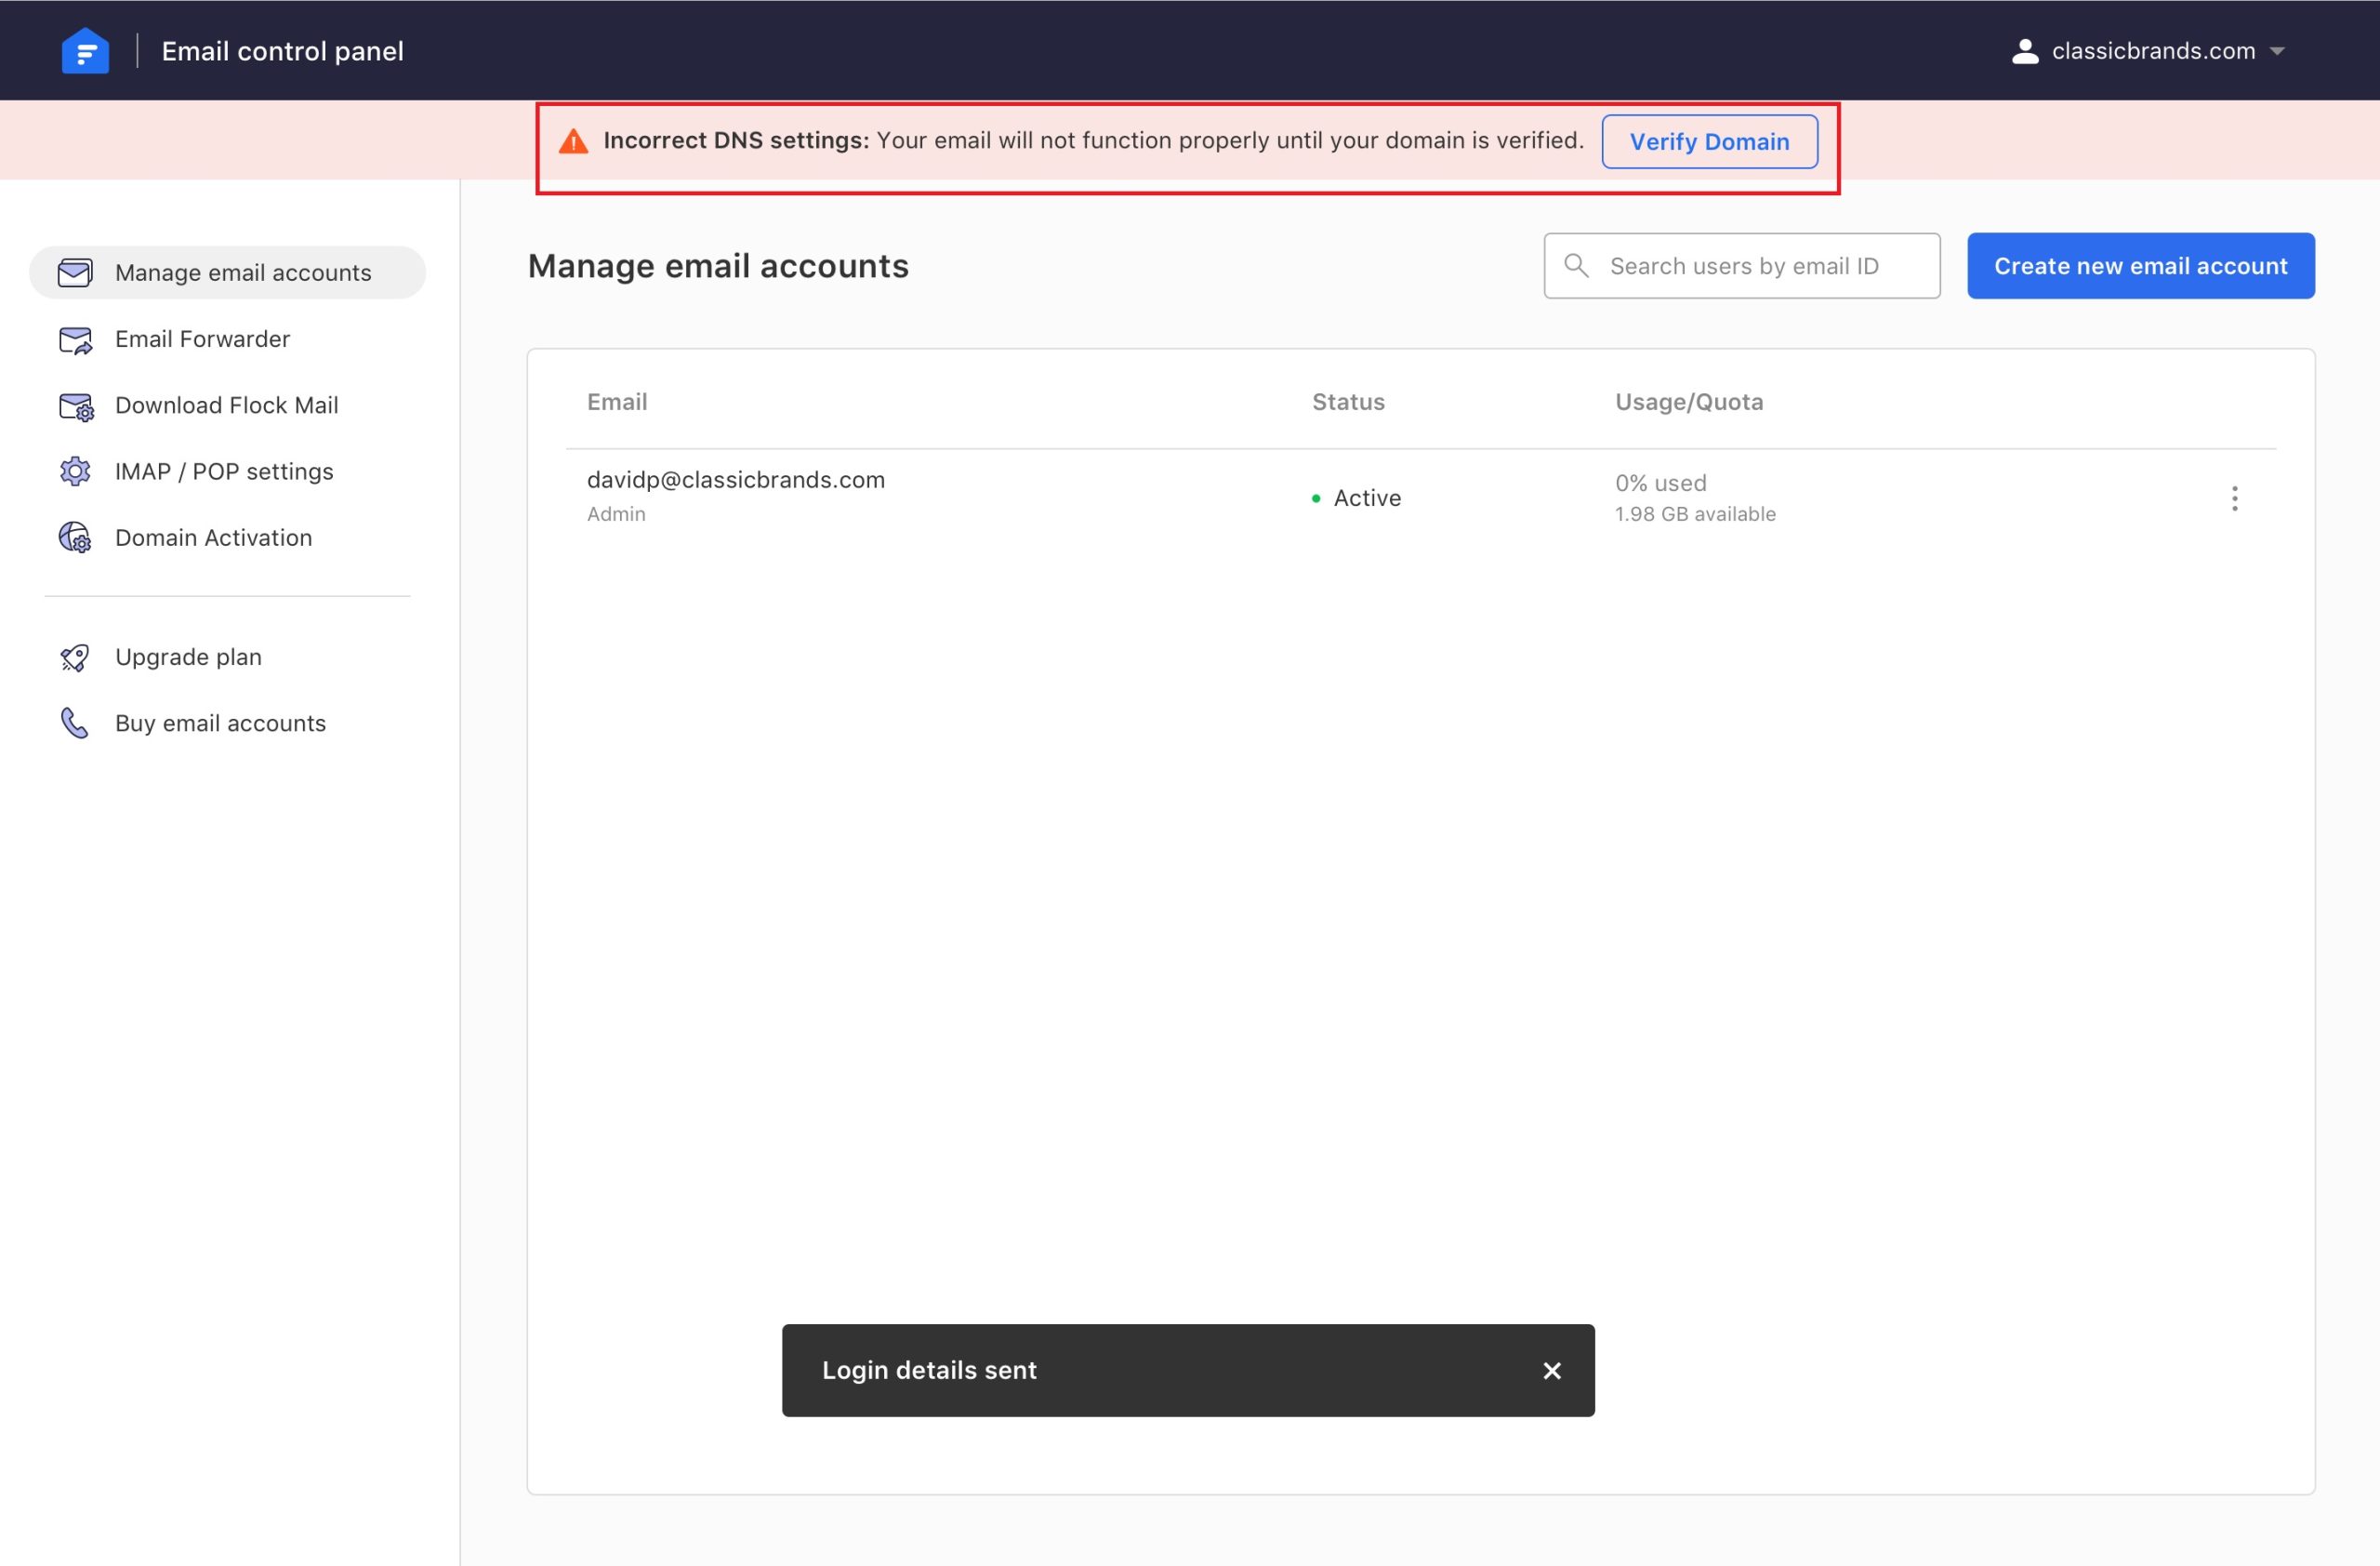
Task: Click the orange DNS warning triangle icon
Action: 573,141
